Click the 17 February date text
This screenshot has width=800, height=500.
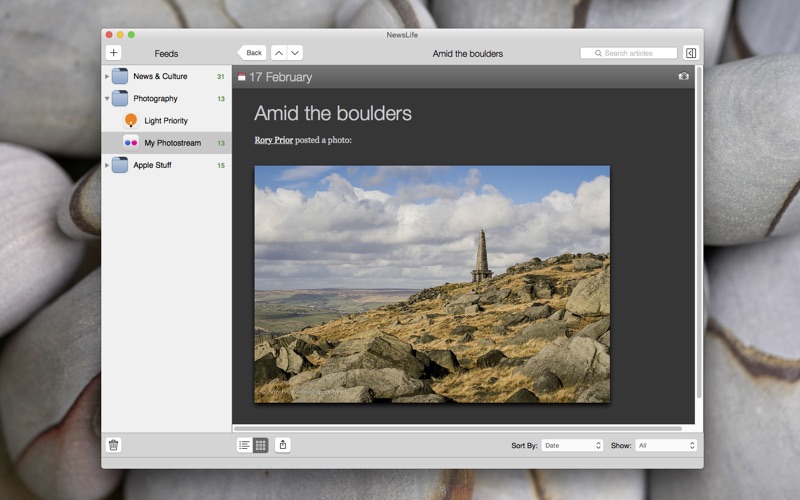click(x=281, y=77)
